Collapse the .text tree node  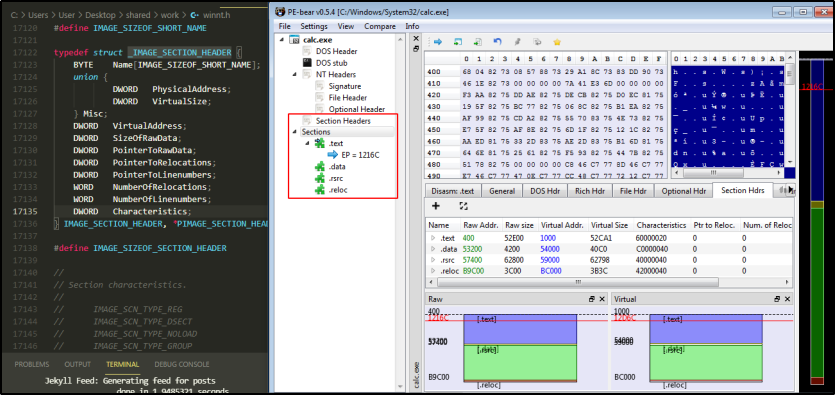(x=307, y=143)
